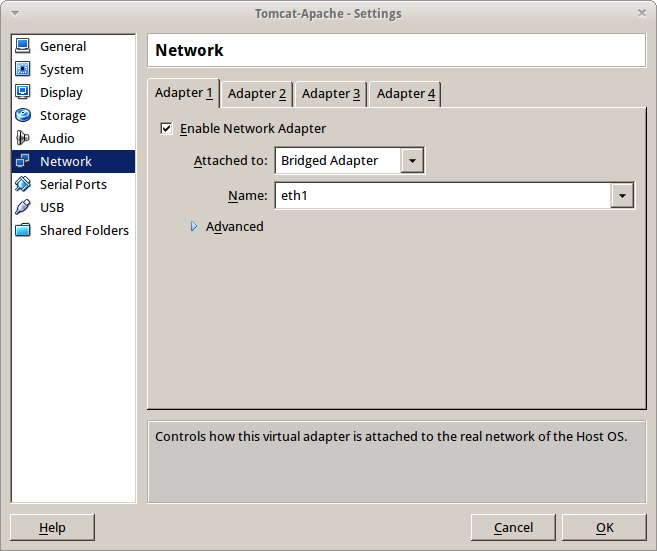This screenshot has height=551, width=657.
Task: Click the description text about Host OS
Action: click(391, 437)
